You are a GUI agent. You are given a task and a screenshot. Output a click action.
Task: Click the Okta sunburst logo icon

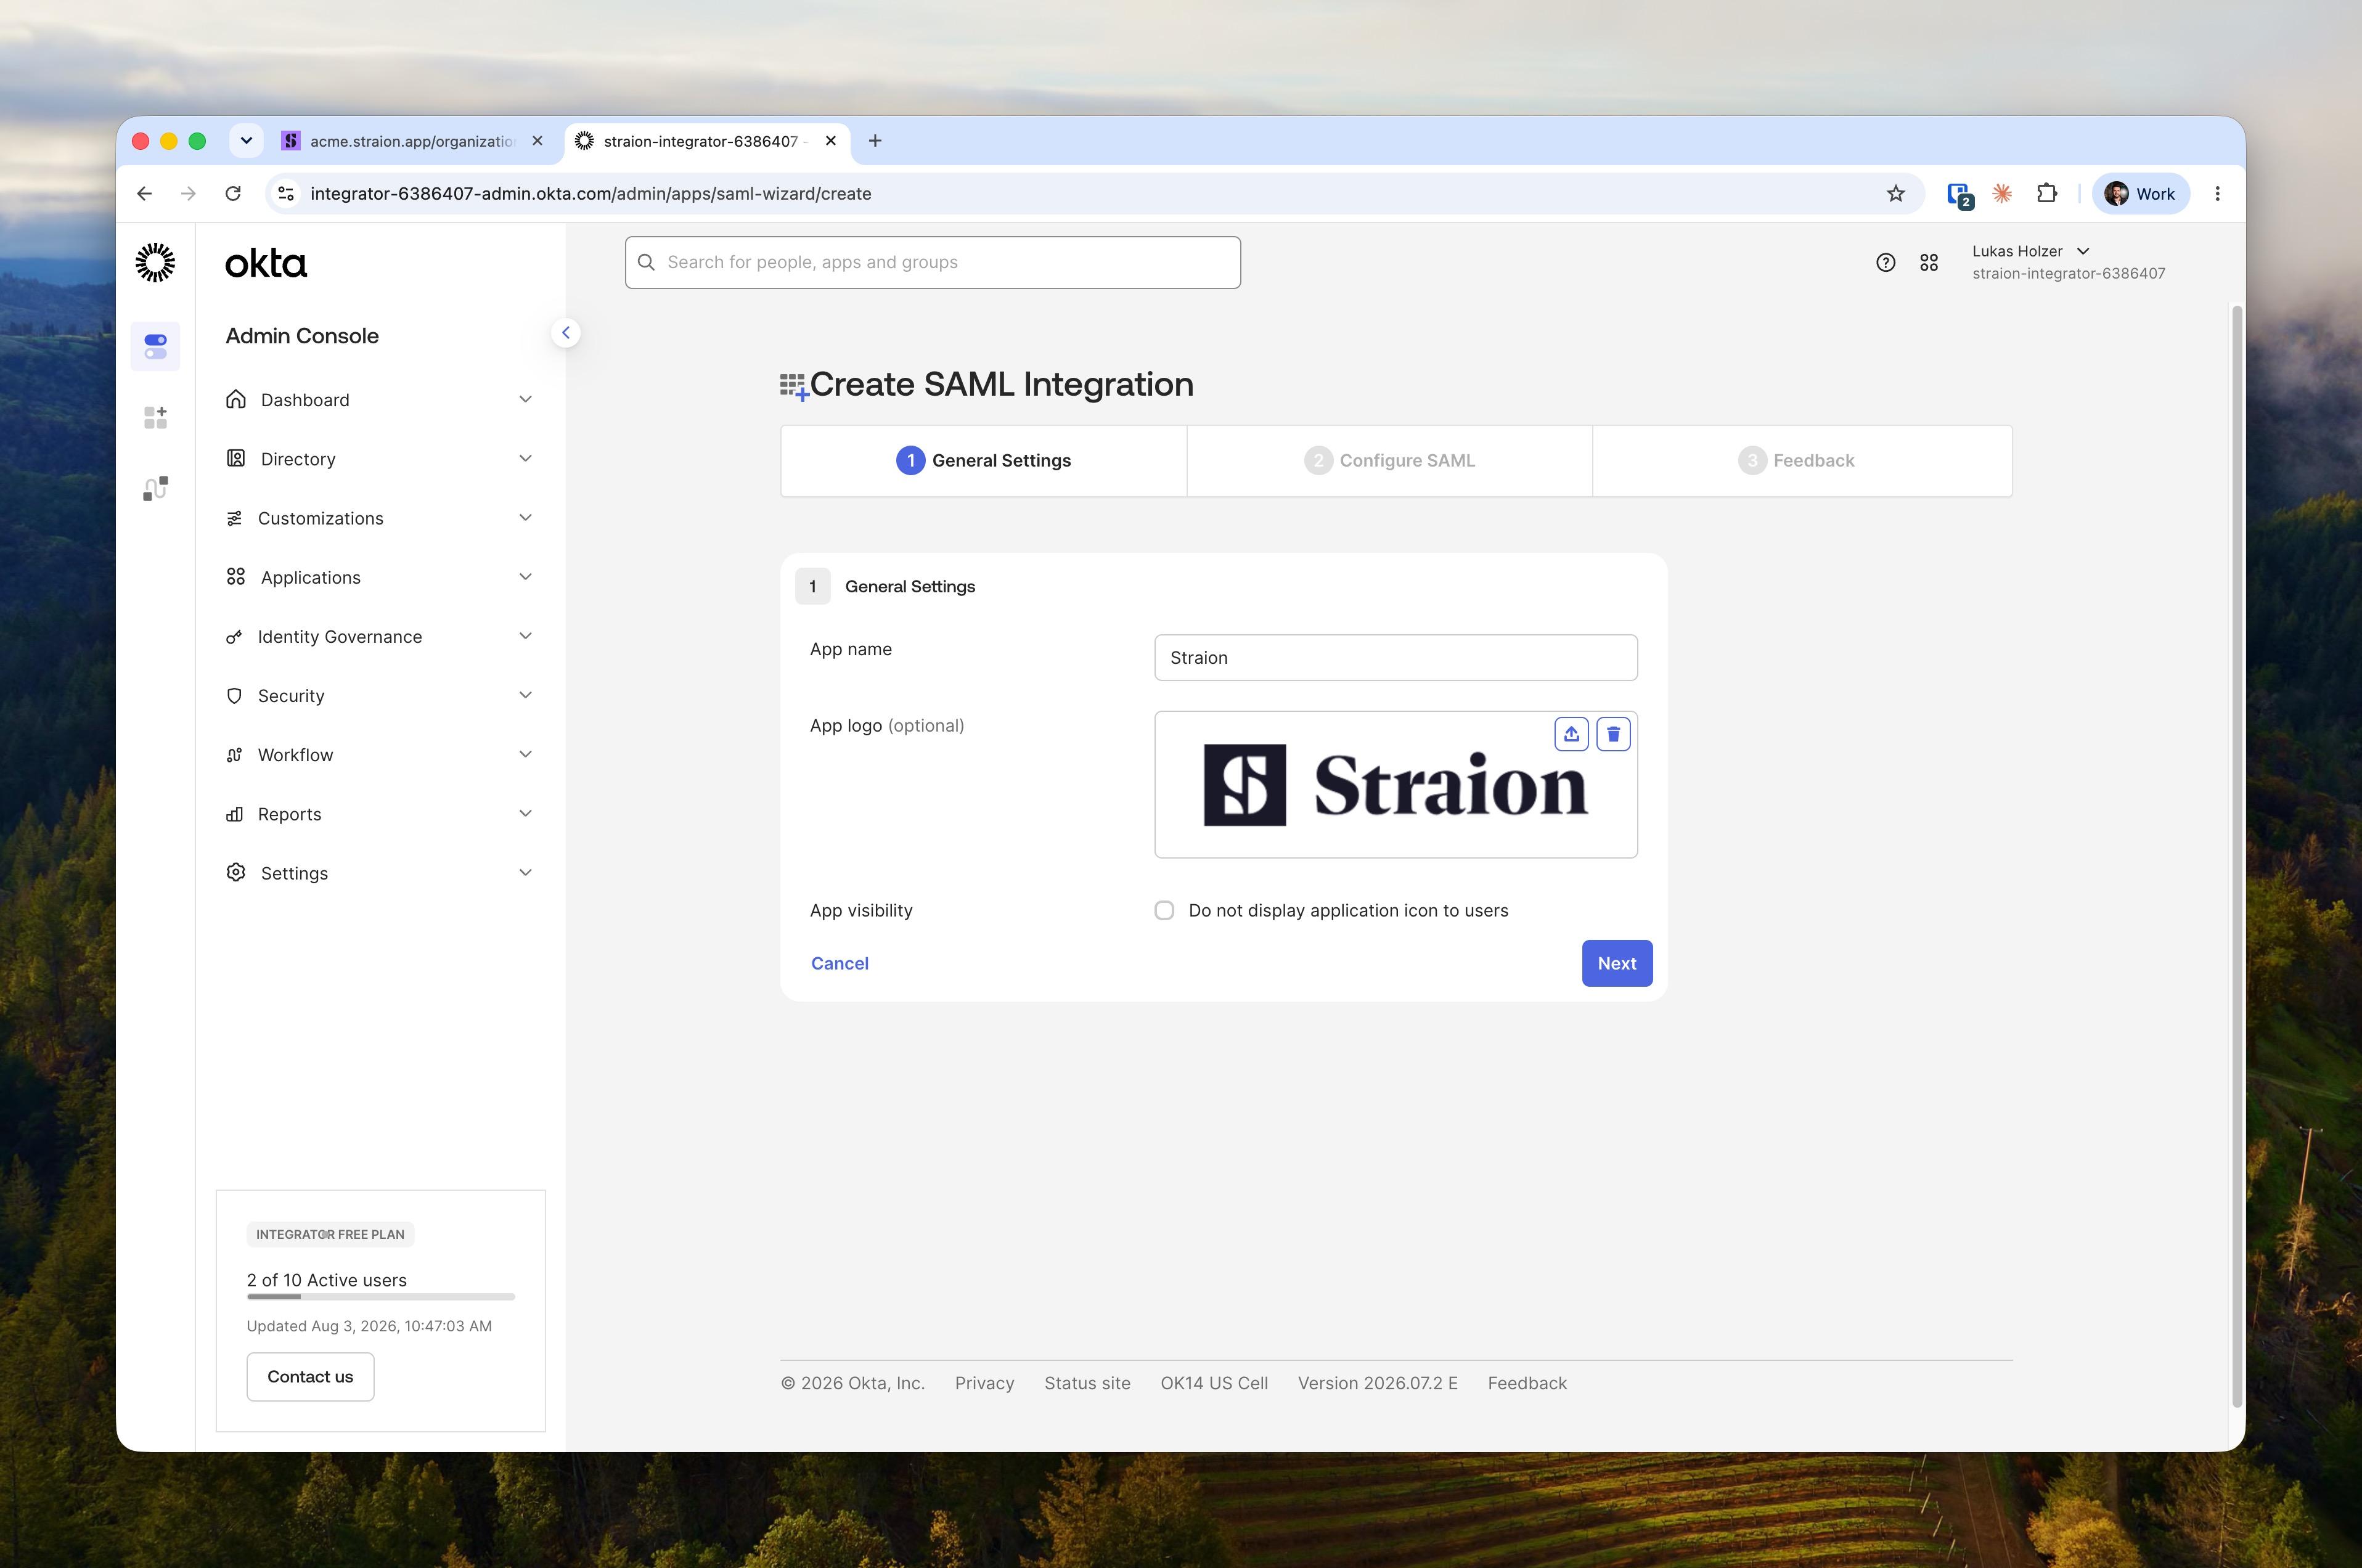point(155,263)
